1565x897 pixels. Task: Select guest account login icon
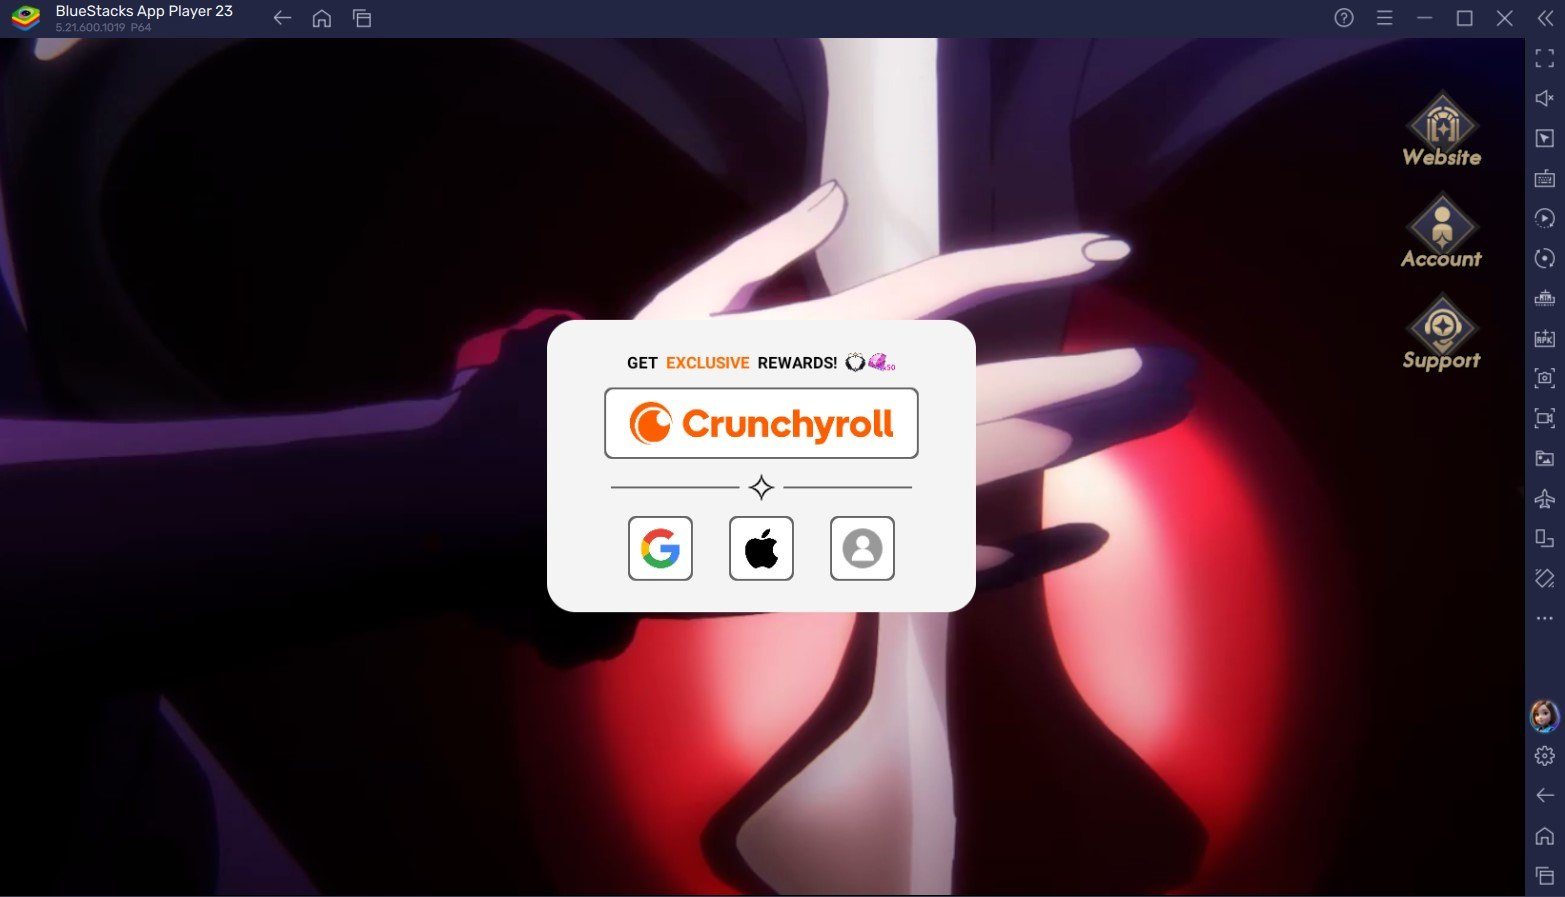point(862,548)
